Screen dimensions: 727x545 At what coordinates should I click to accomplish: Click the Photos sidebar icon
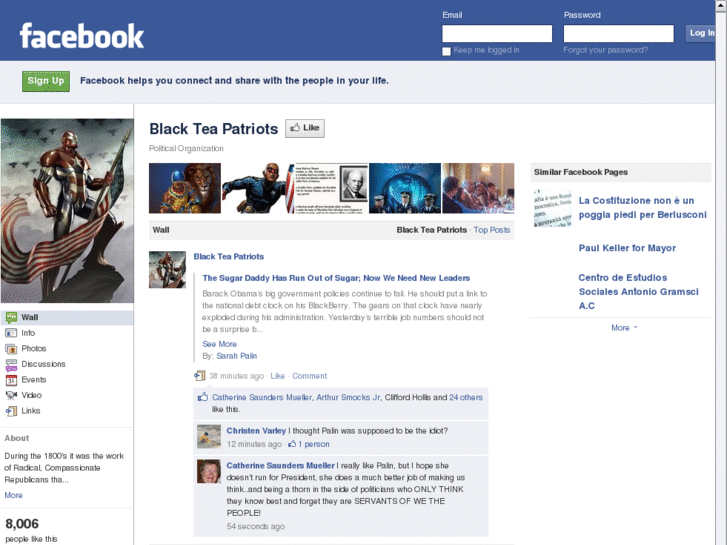tap(11, 348)
